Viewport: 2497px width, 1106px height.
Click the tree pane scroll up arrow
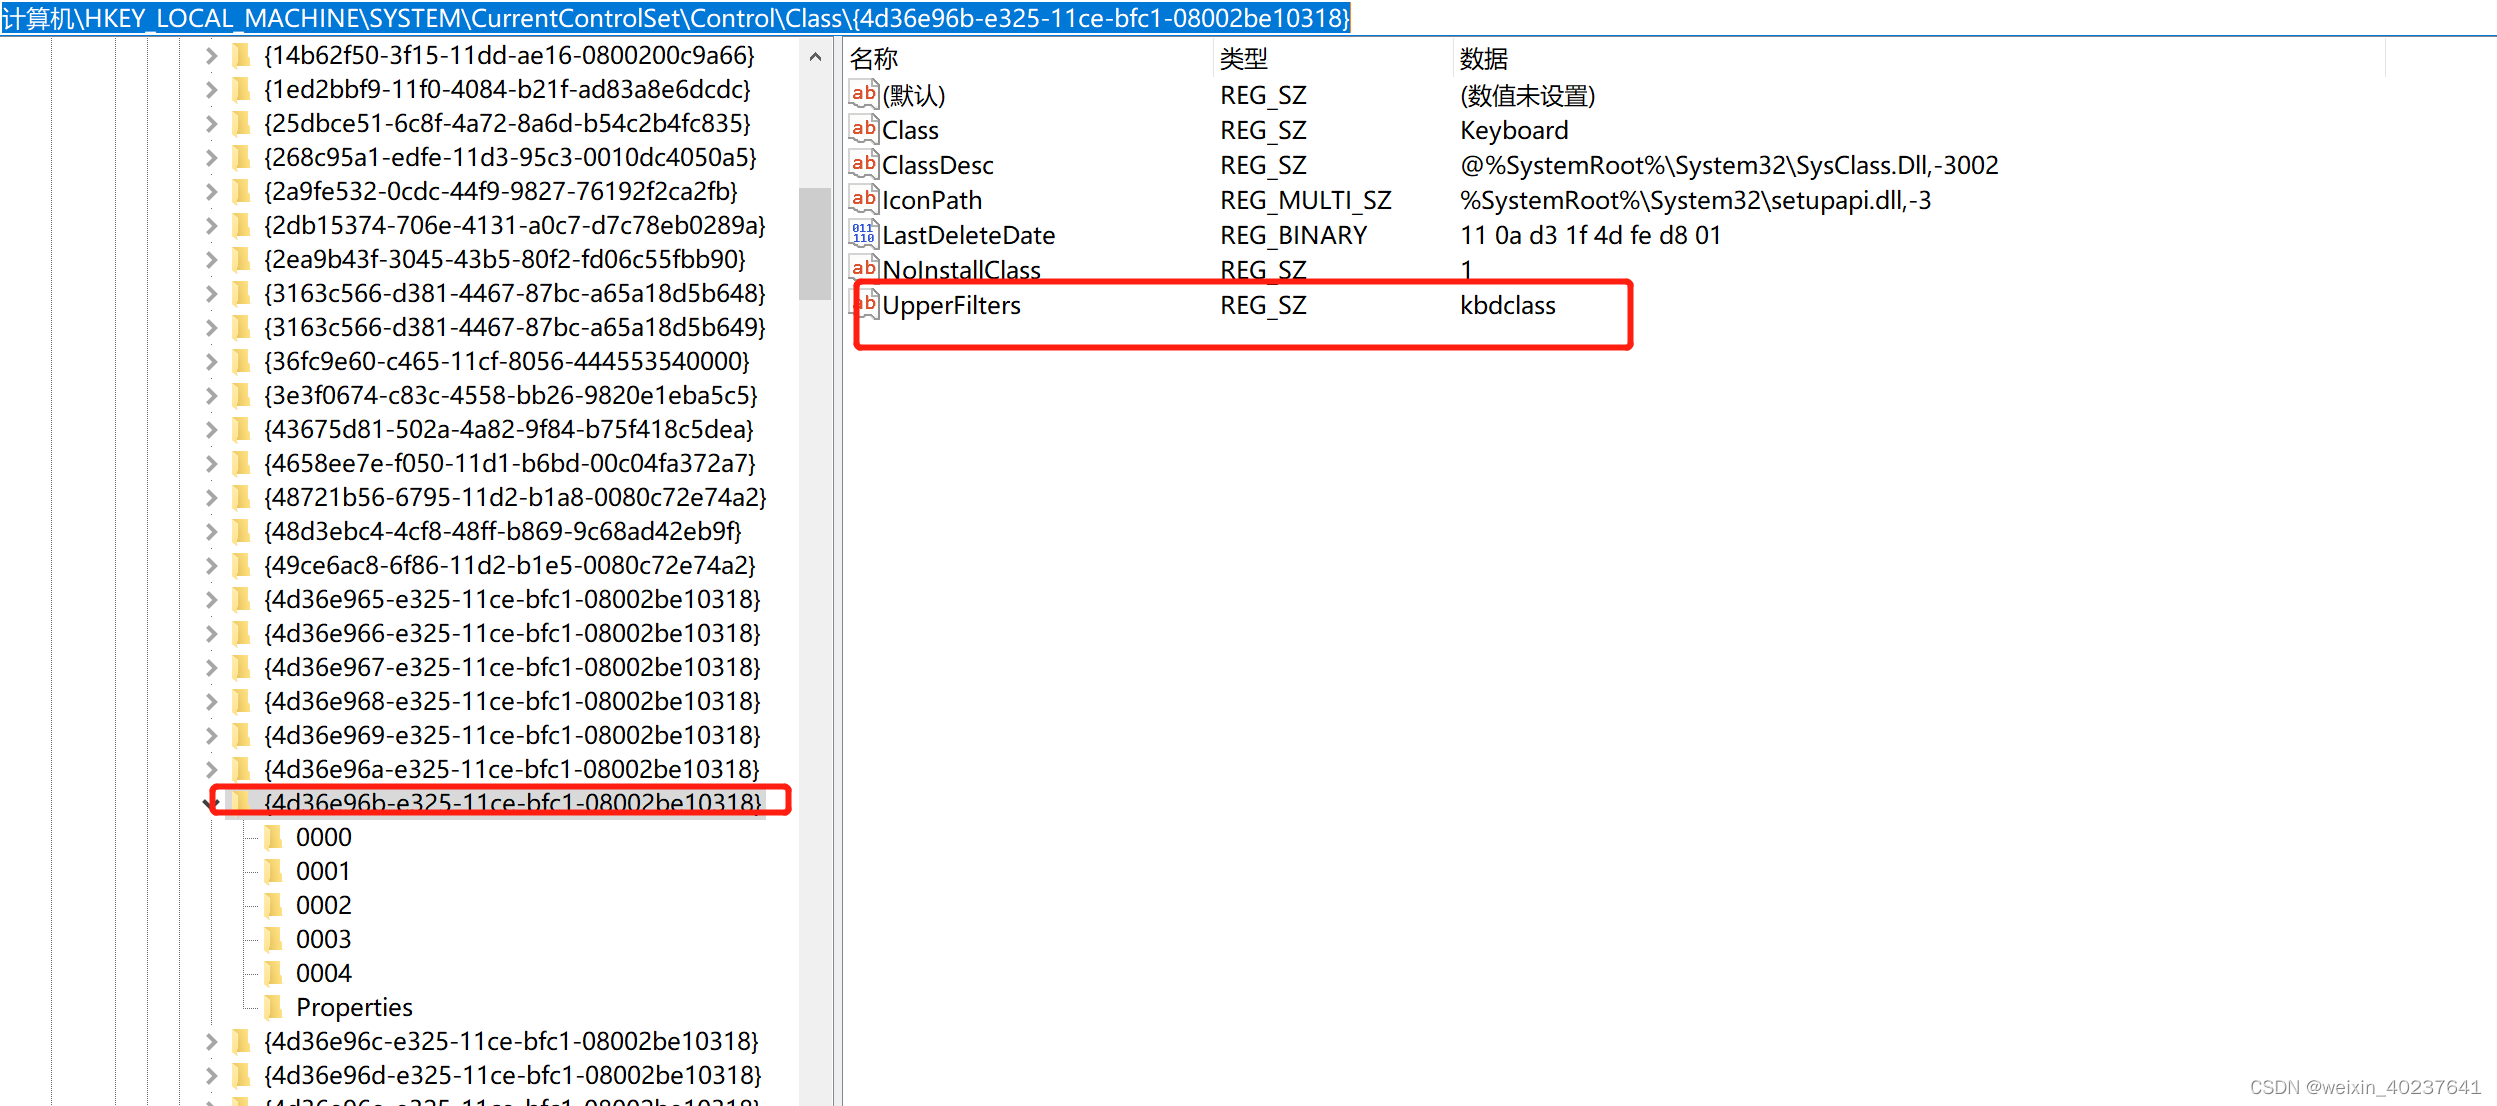point(815,57)
